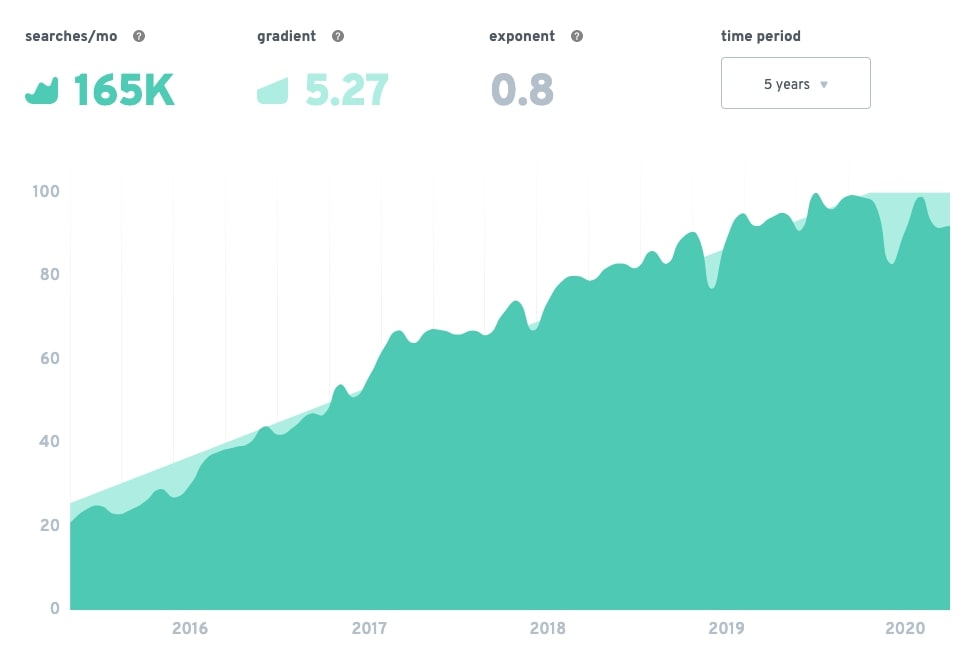The width and height of the screenshot is (963, 656).
Task: Click the 0.8 exponent value
Action: click(x=523, y=90)
